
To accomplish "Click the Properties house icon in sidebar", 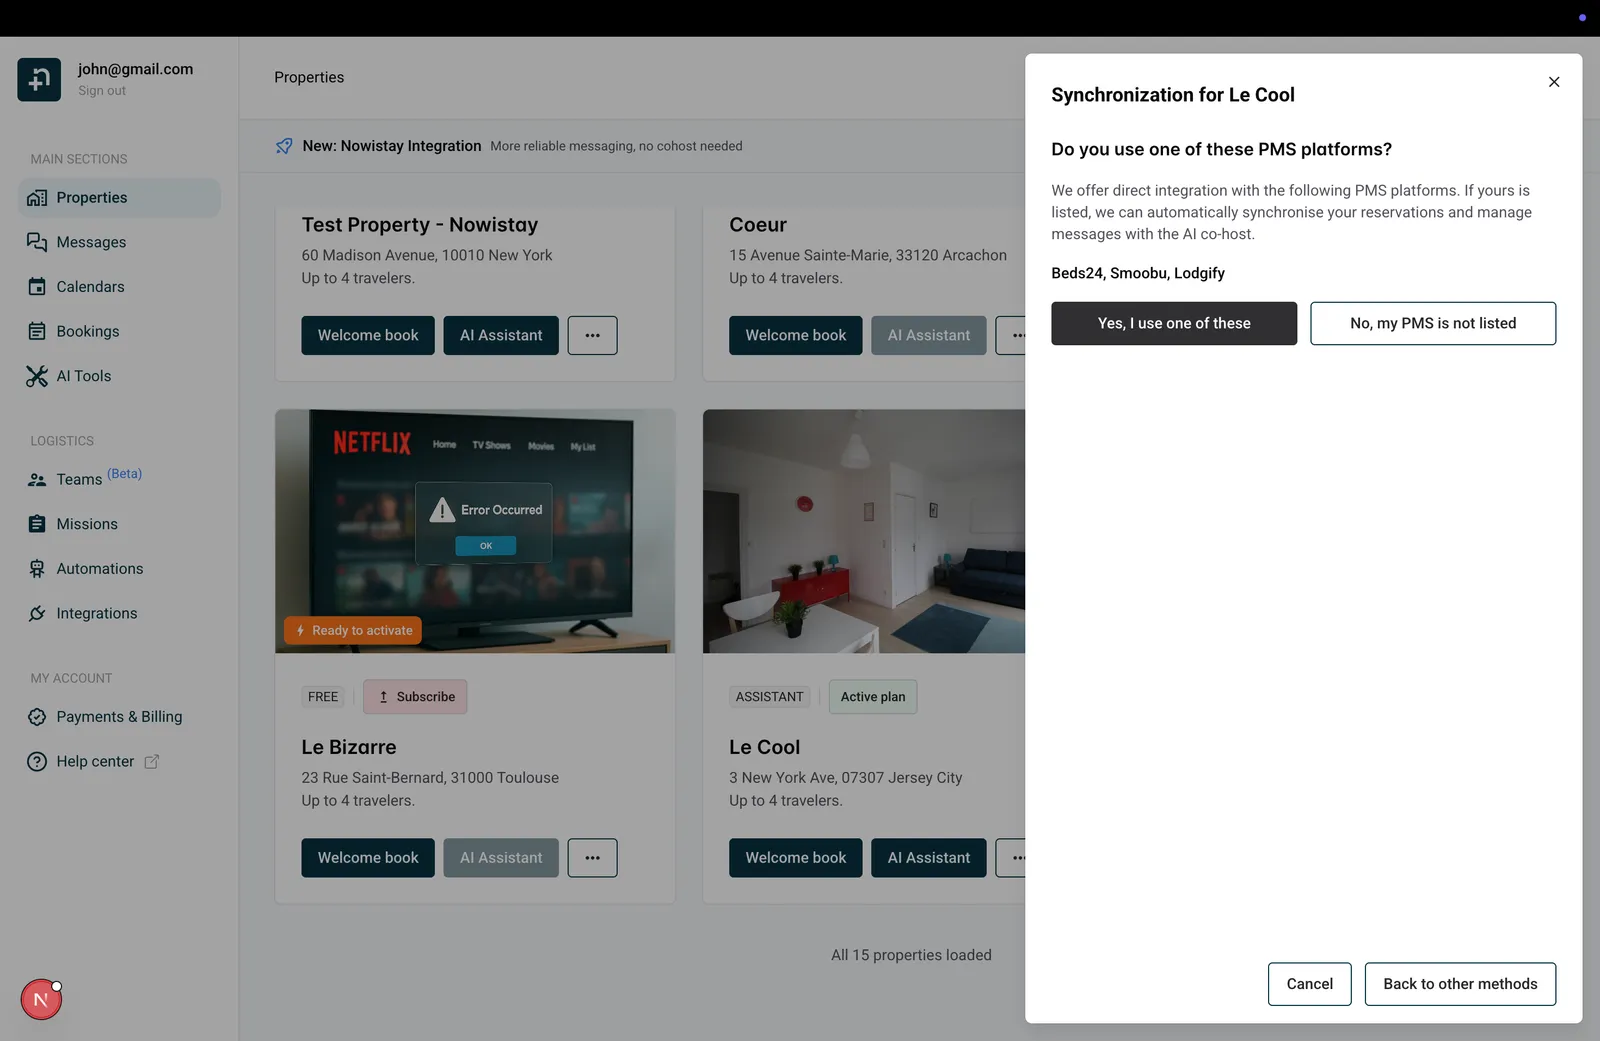I will 37,198.
